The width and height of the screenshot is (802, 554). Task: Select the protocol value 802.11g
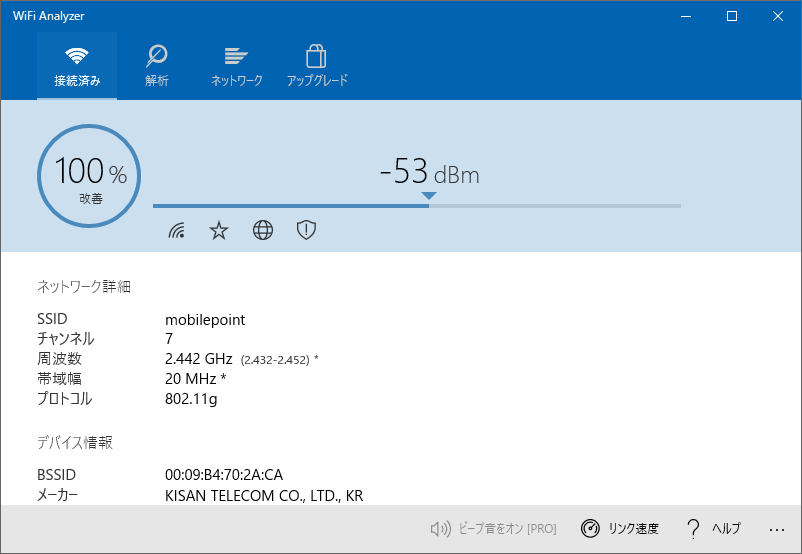pyautogui.click(x=191, y=399)
